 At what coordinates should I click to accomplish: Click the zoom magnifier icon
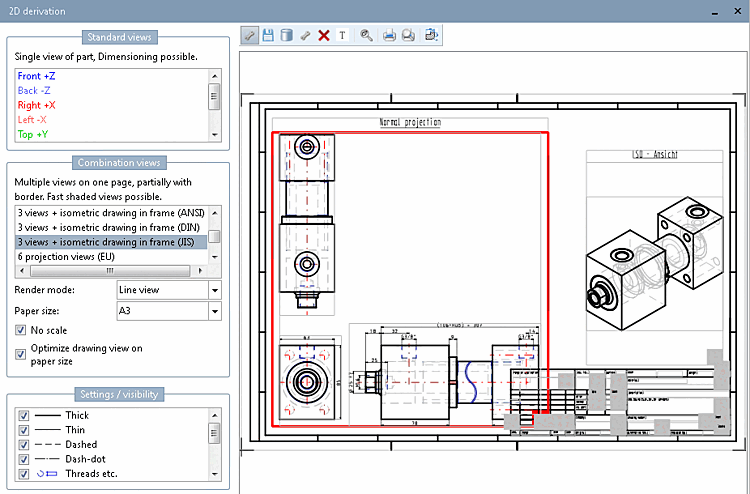tap(366, 35)
